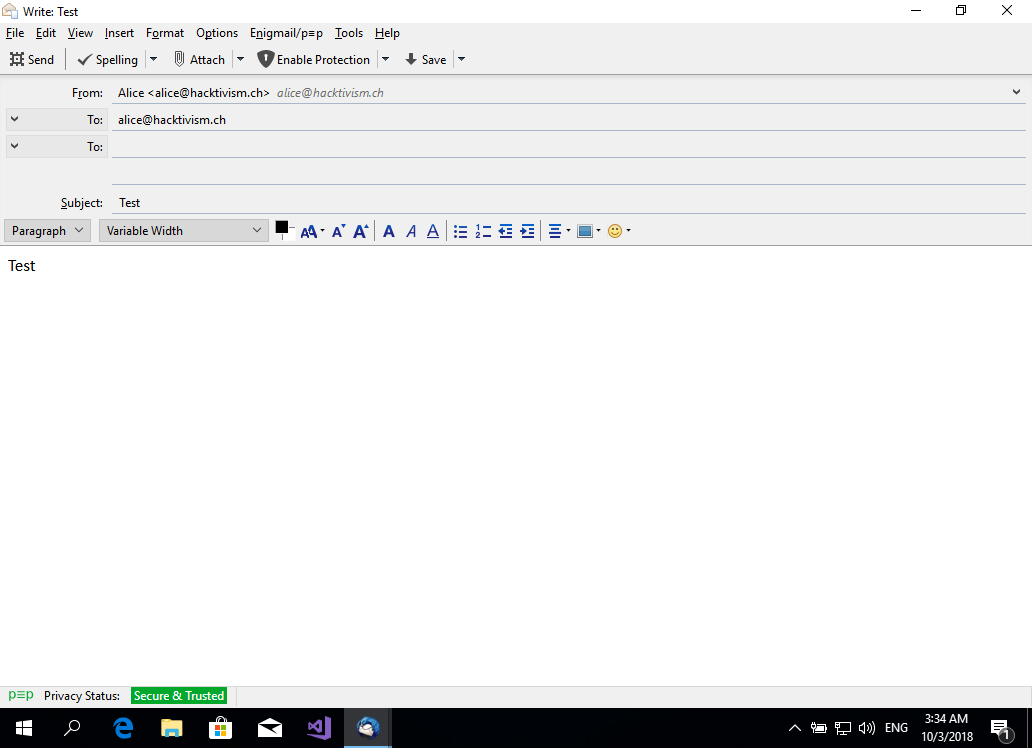Open the View menu
Image resolution: width=1032 pixels, height=748 pixels.
click(80, 33)
